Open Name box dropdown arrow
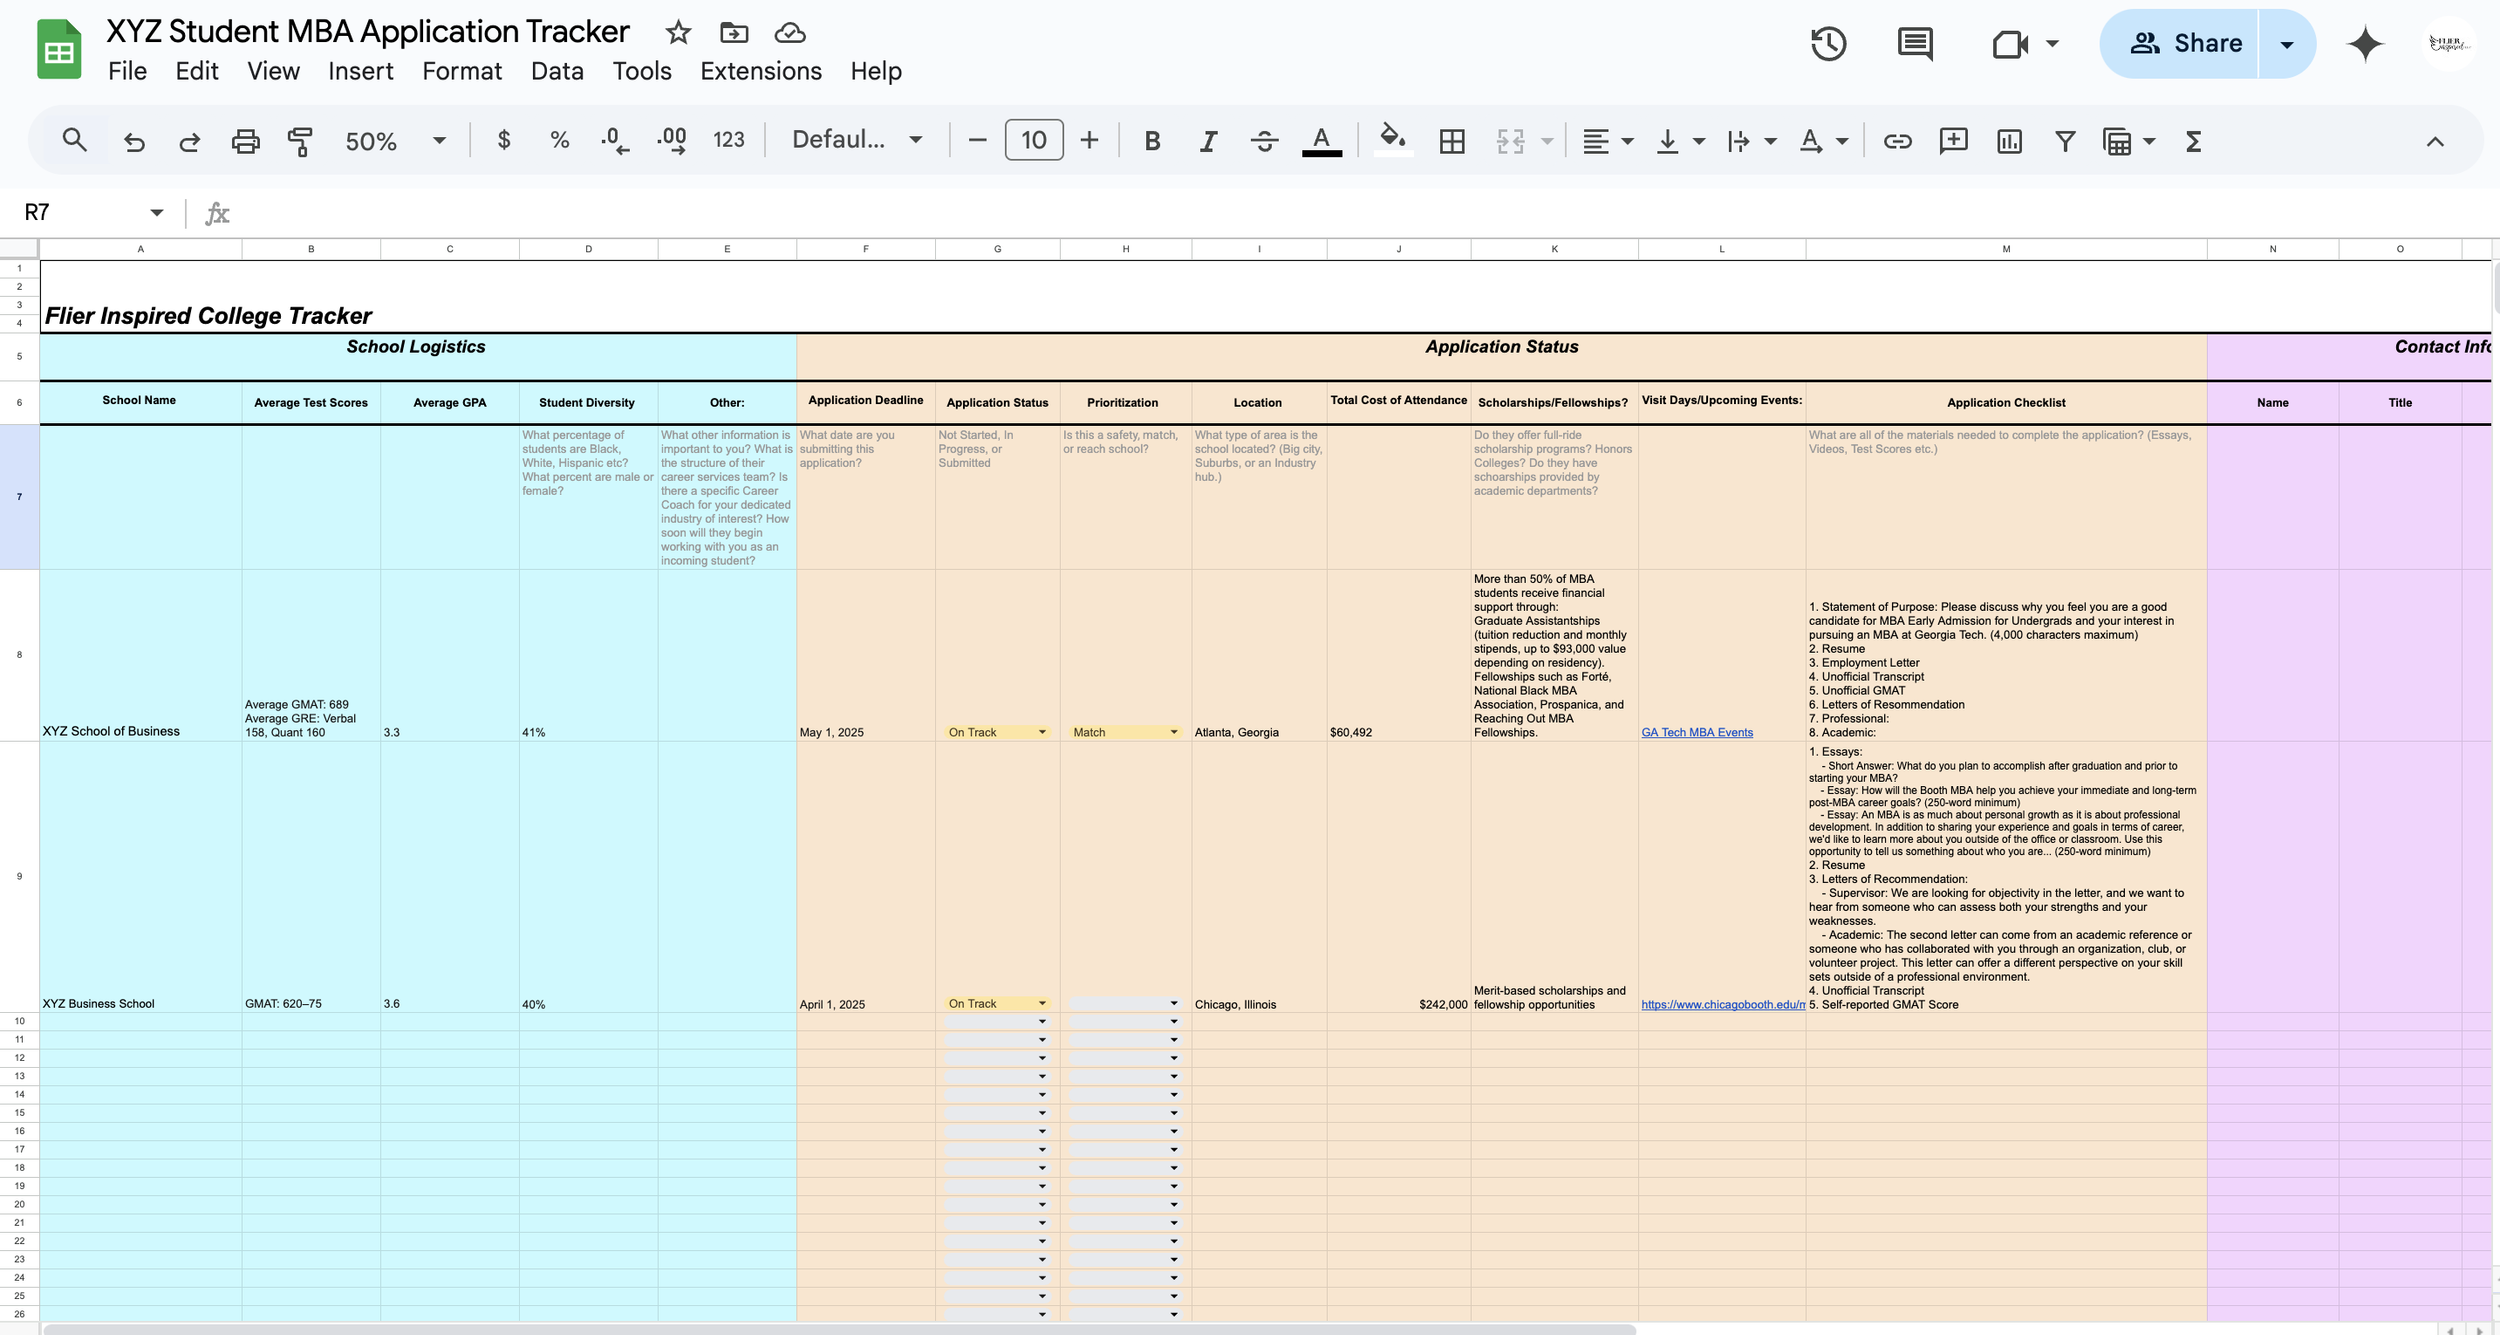Image resolution: width=2500 pixels, height=1335 pixels. click(x=156, y=212)
